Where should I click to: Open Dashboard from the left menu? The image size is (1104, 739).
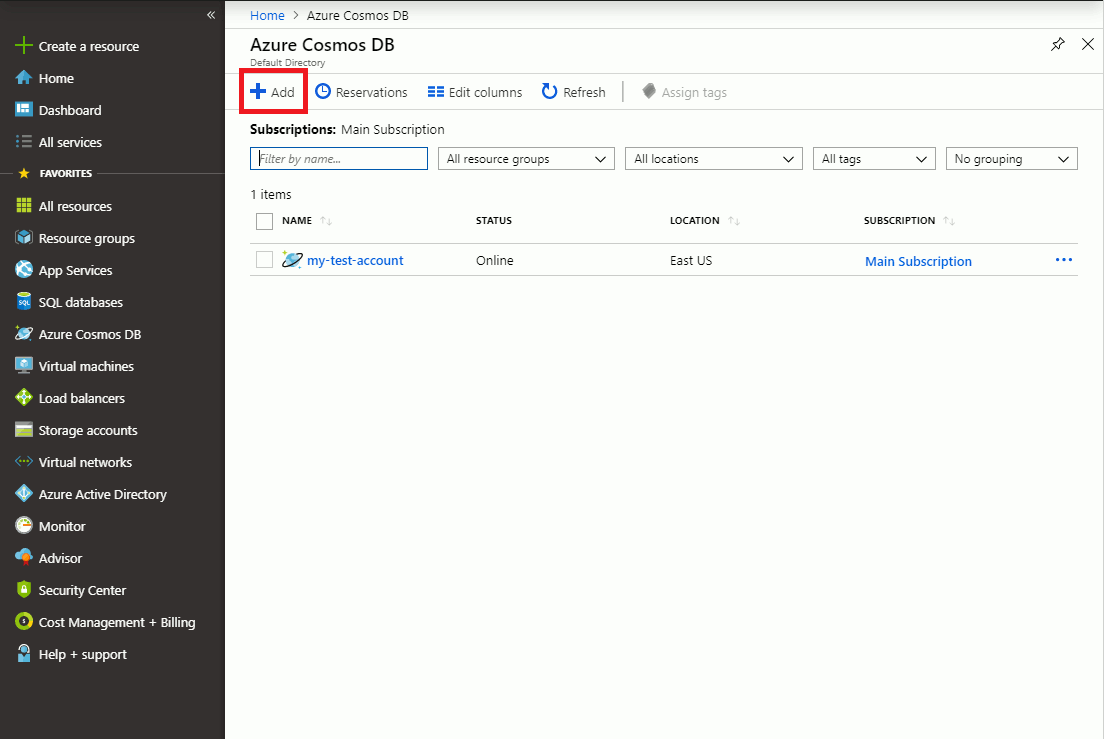[69, 110]
